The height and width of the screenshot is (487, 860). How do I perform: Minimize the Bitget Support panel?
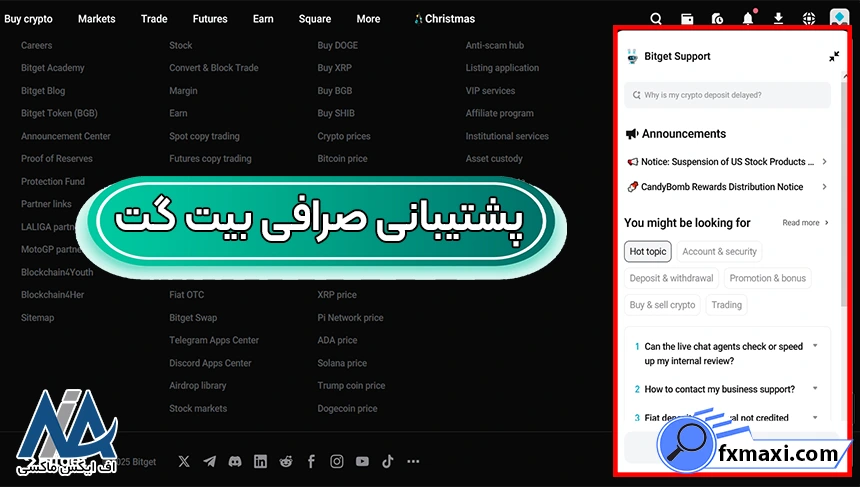834,56
